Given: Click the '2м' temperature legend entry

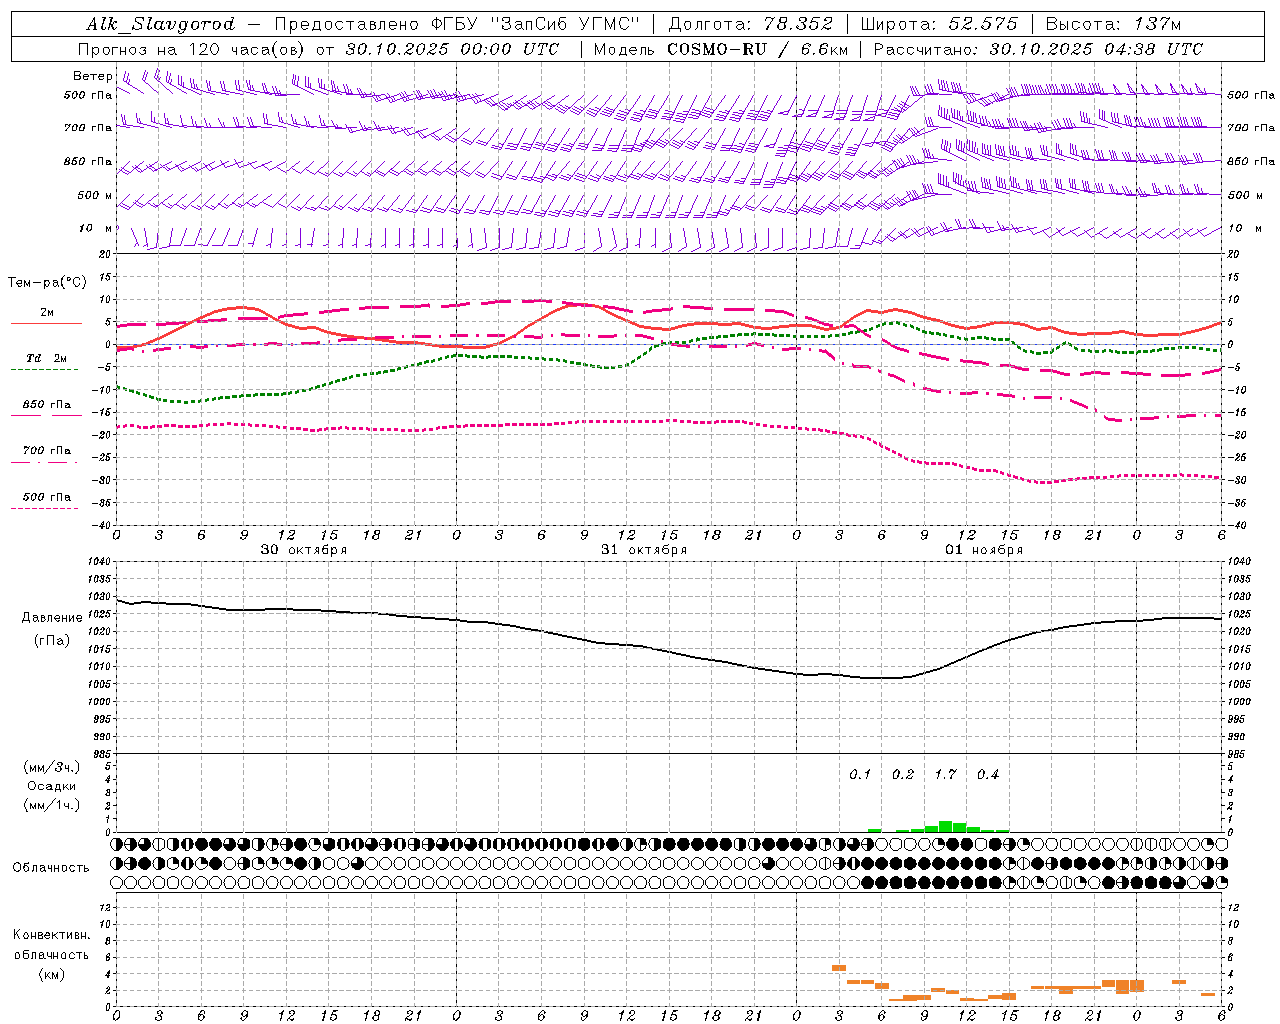Looking at the screenshot, I should (47, 313).
